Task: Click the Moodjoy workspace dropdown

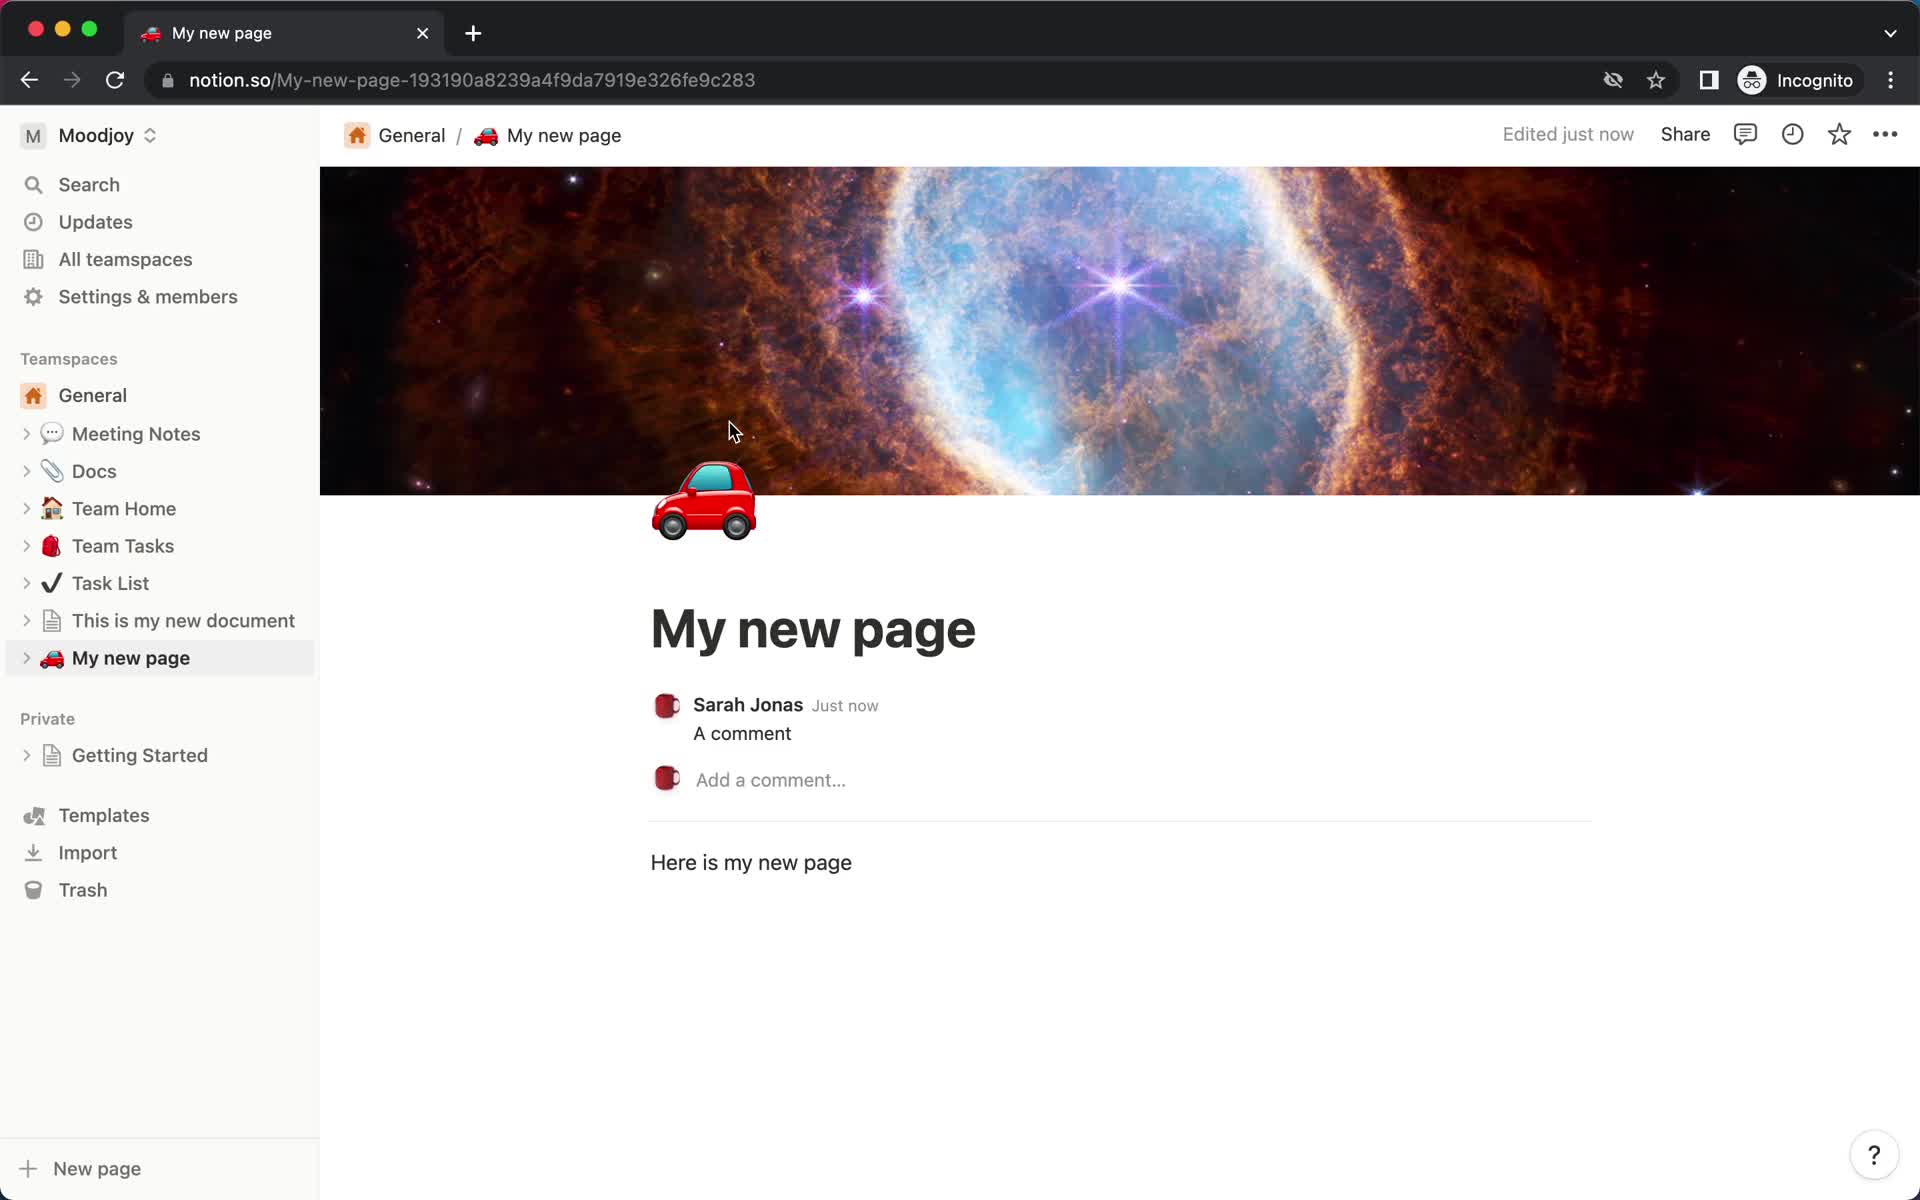Action: 98,135
